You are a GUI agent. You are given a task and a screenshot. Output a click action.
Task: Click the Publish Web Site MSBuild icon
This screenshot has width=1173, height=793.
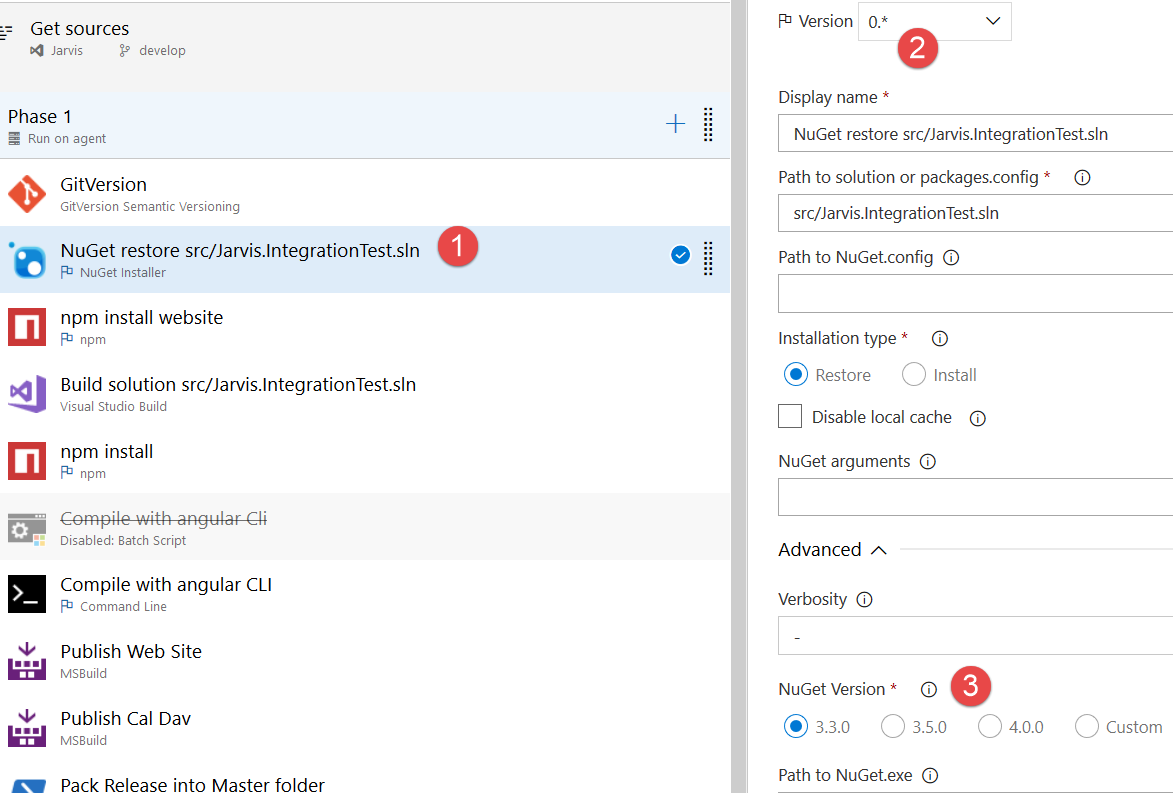pyautogui.click(x=27, y=661)
